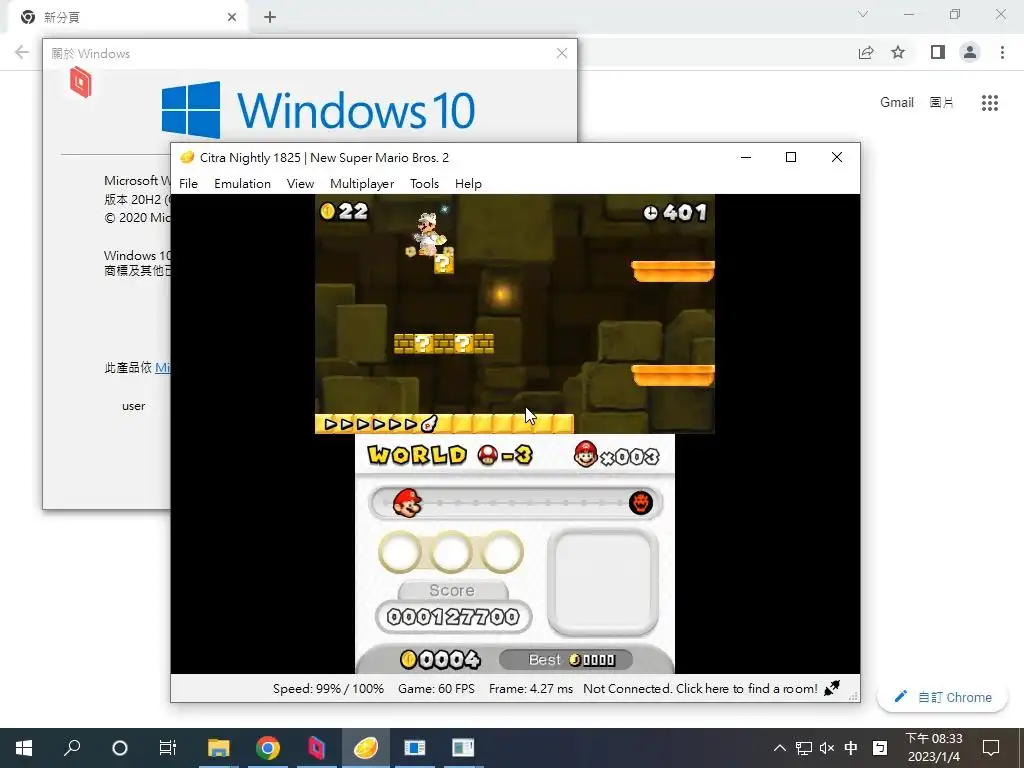Click the P-meter dash gauge
This screenshot has height=768, width=1024.
[x=380, y=424]
